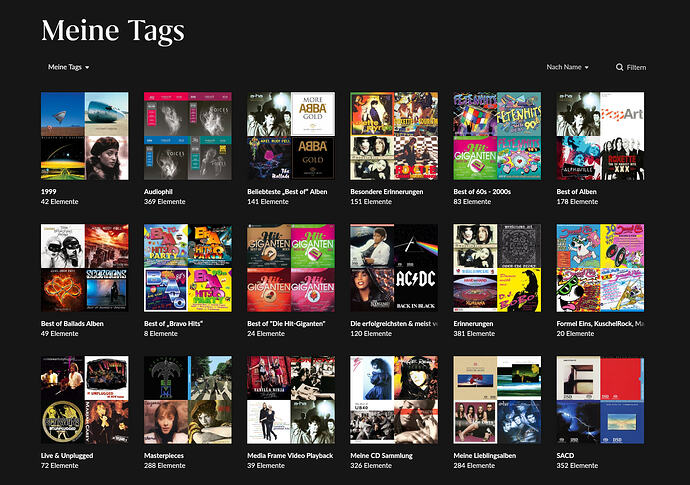Click '381 Elemente' under Erinnerungen

coord(474,334)
